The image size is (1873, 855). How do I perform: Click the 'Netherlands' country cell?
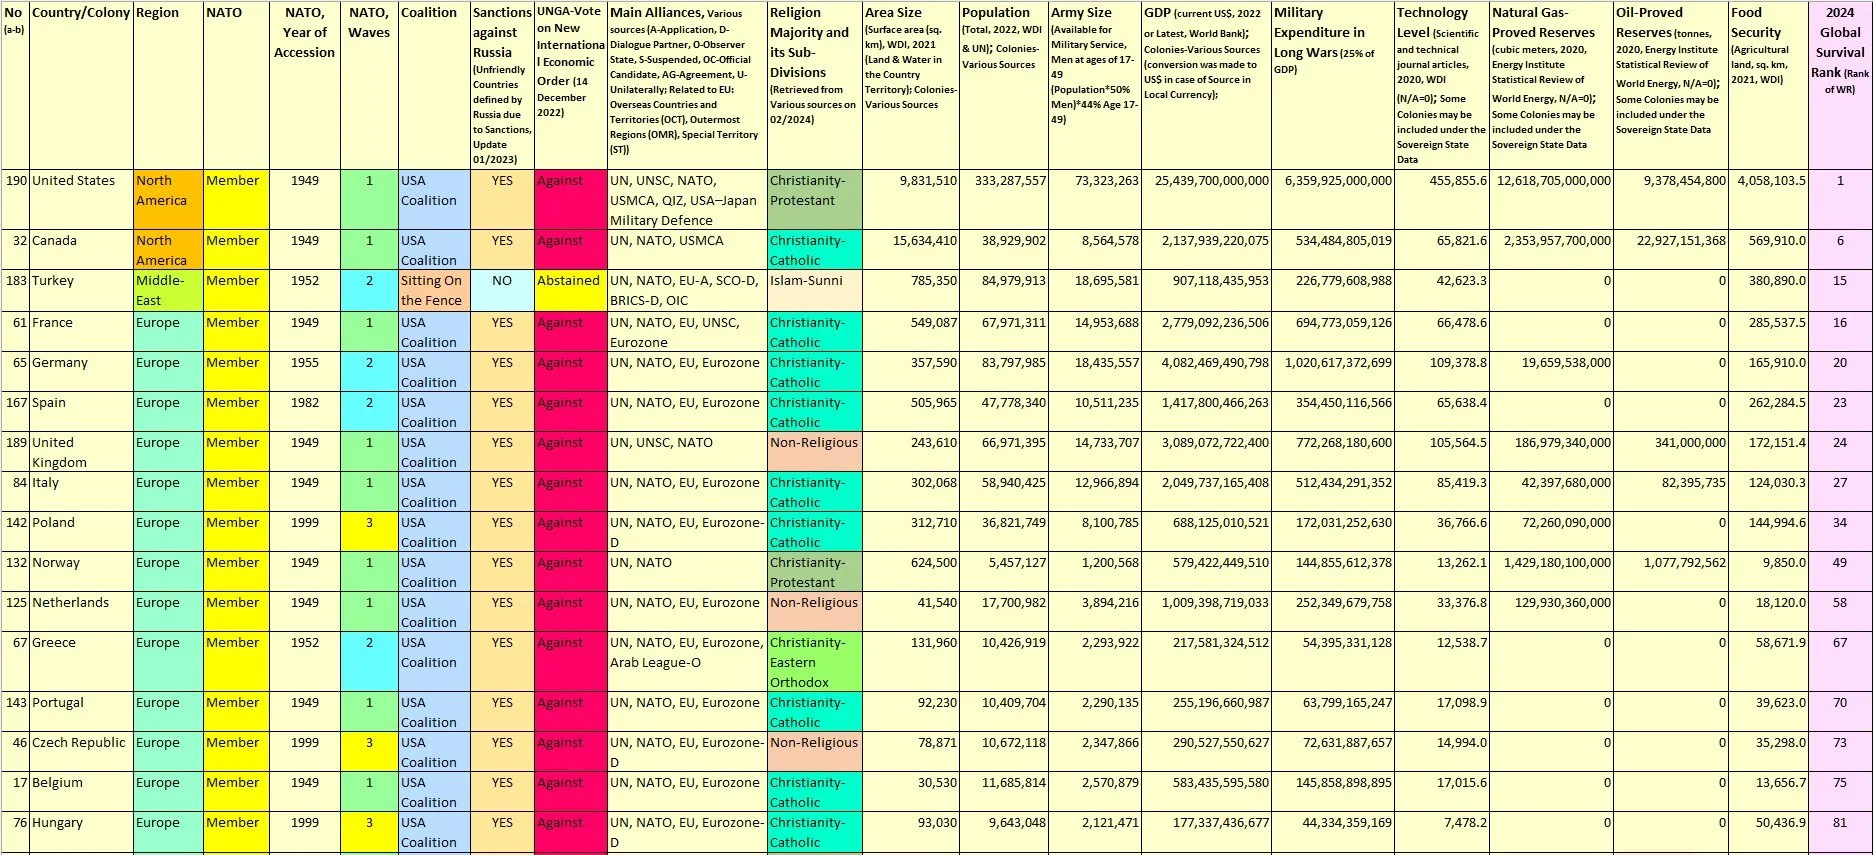(81, 612)
